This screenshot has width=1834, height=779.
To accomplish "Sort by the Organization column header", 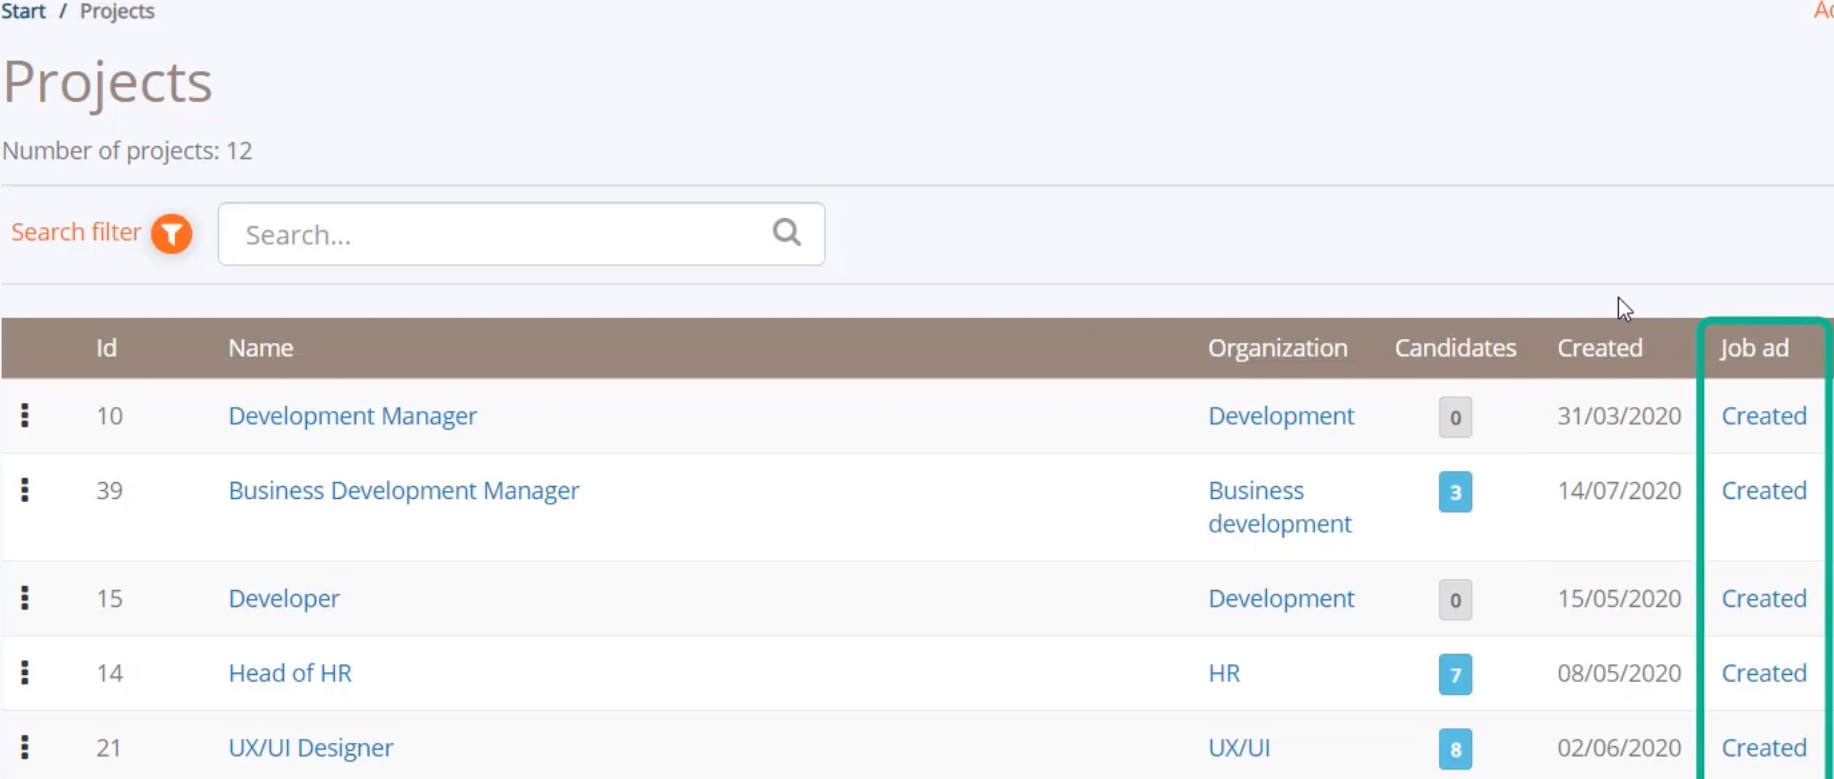I will [1277, 348].
